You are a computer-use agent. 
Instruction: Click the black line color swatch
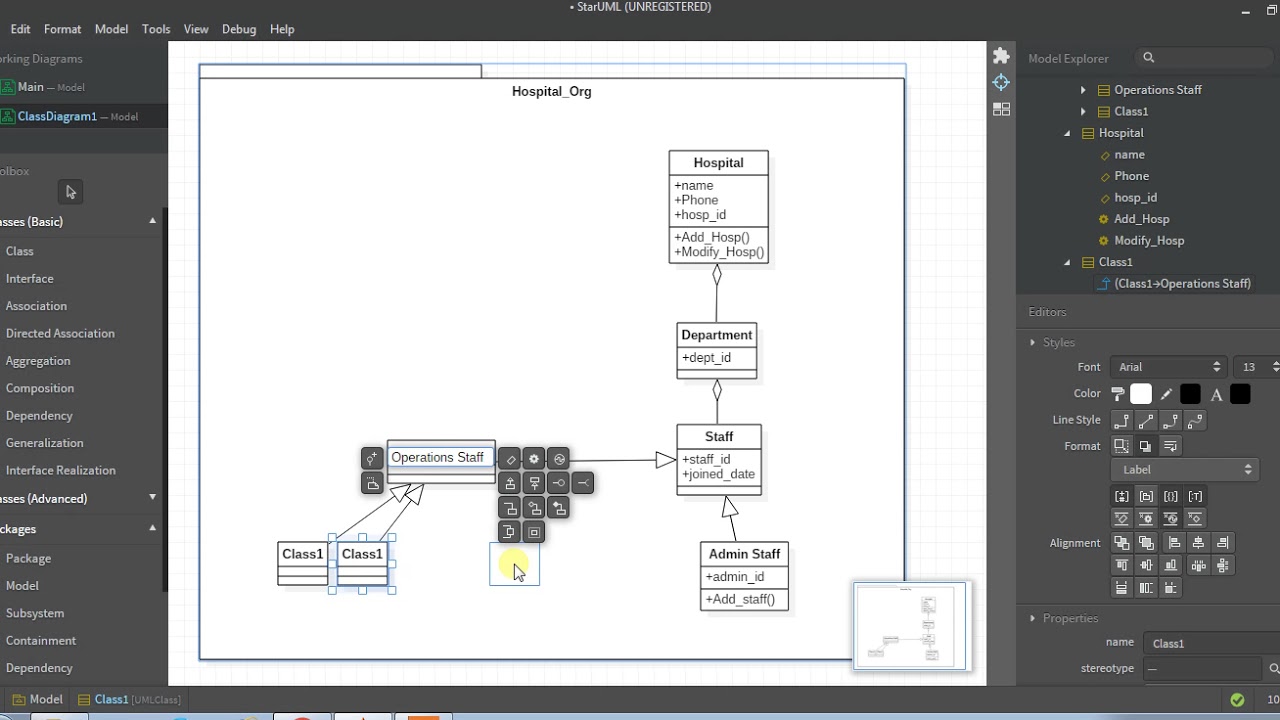point(1190,394)
